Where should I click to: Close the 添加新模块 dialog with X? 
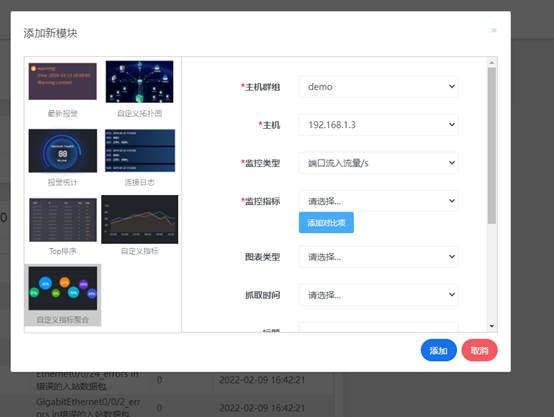point(494,30)
